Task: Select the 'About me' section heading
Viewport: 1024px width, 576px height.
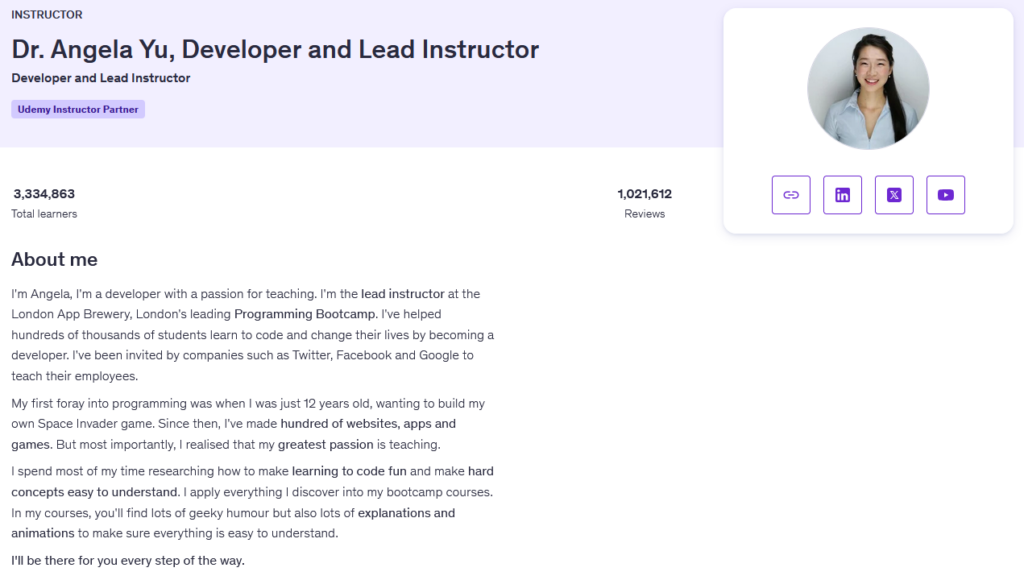Action: point(53,259)
